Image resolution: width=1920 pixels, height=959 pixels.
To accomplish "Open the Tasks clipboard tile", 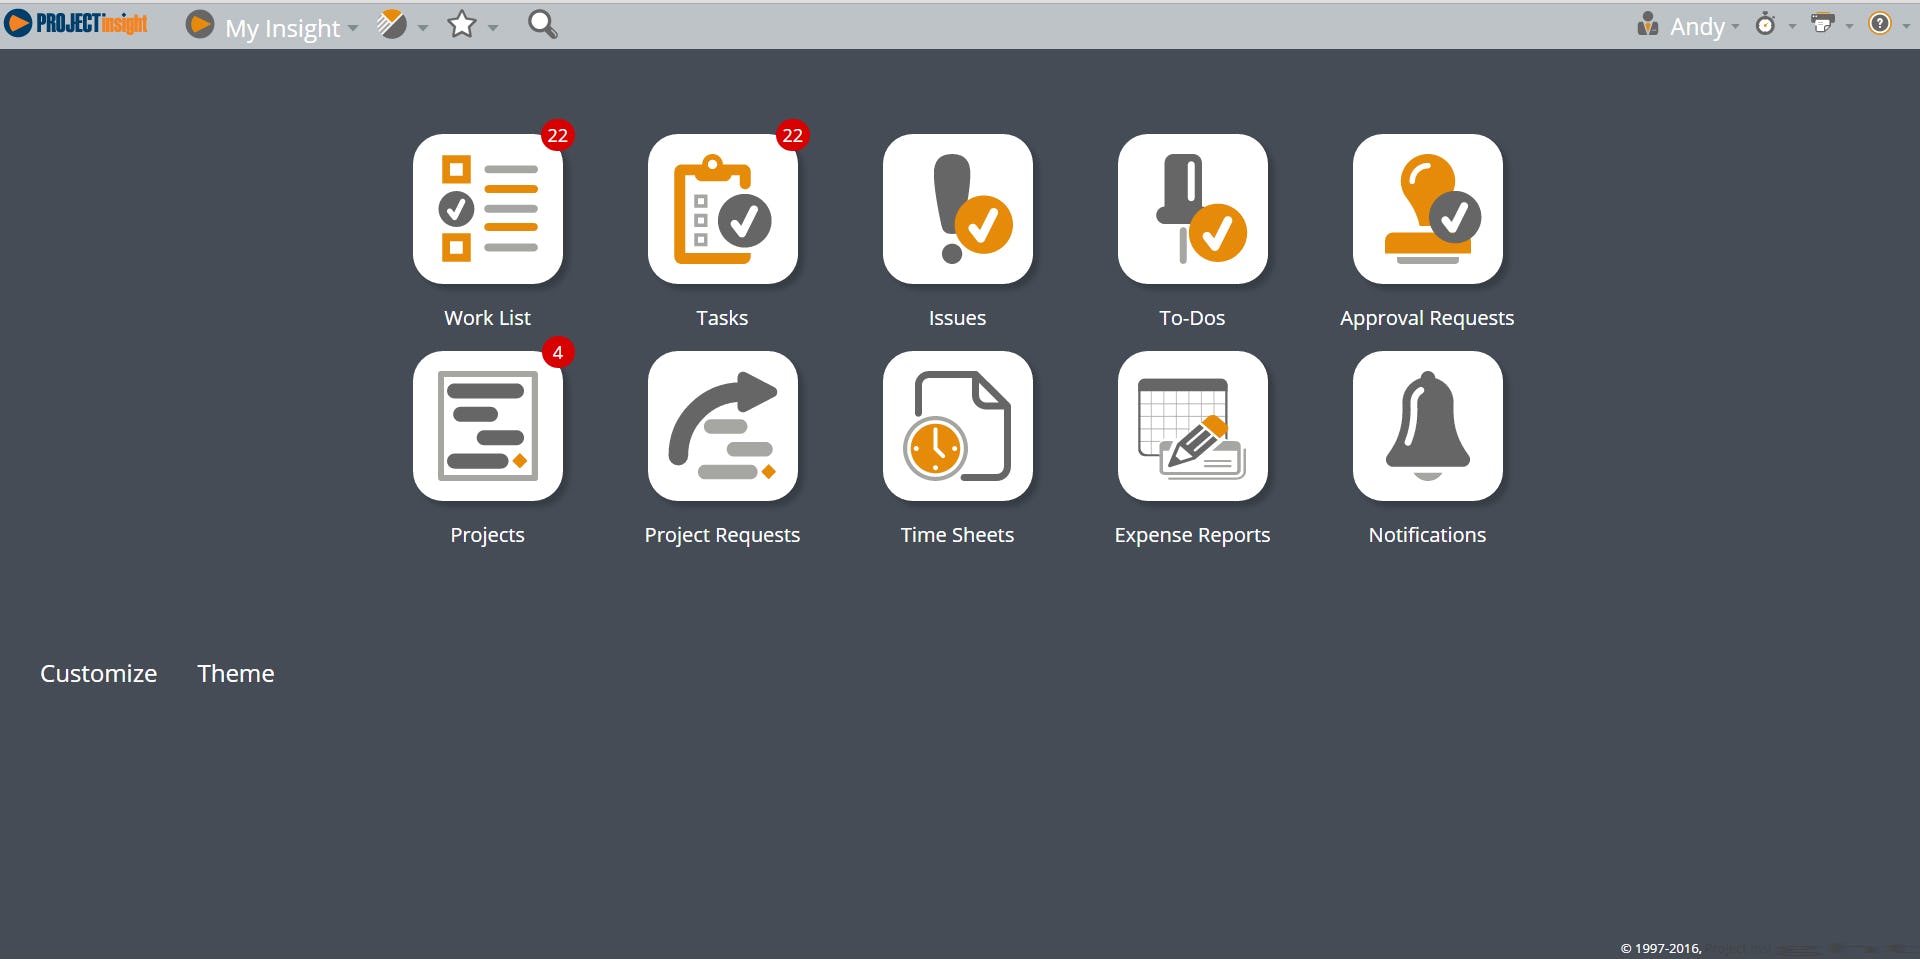I will (x=722, y=209).
